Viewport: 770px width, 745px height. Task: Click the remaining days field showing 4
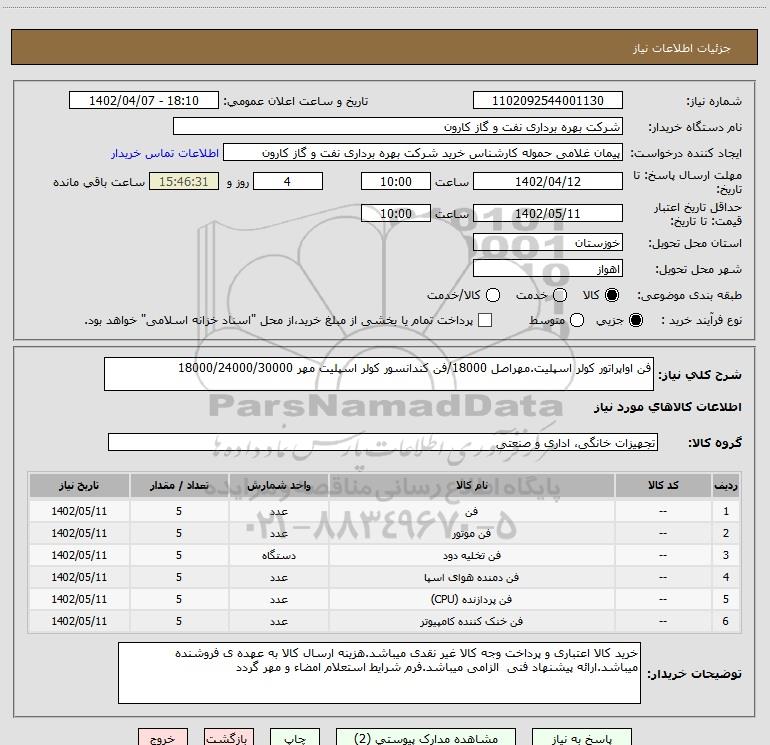tap(288, 181)
